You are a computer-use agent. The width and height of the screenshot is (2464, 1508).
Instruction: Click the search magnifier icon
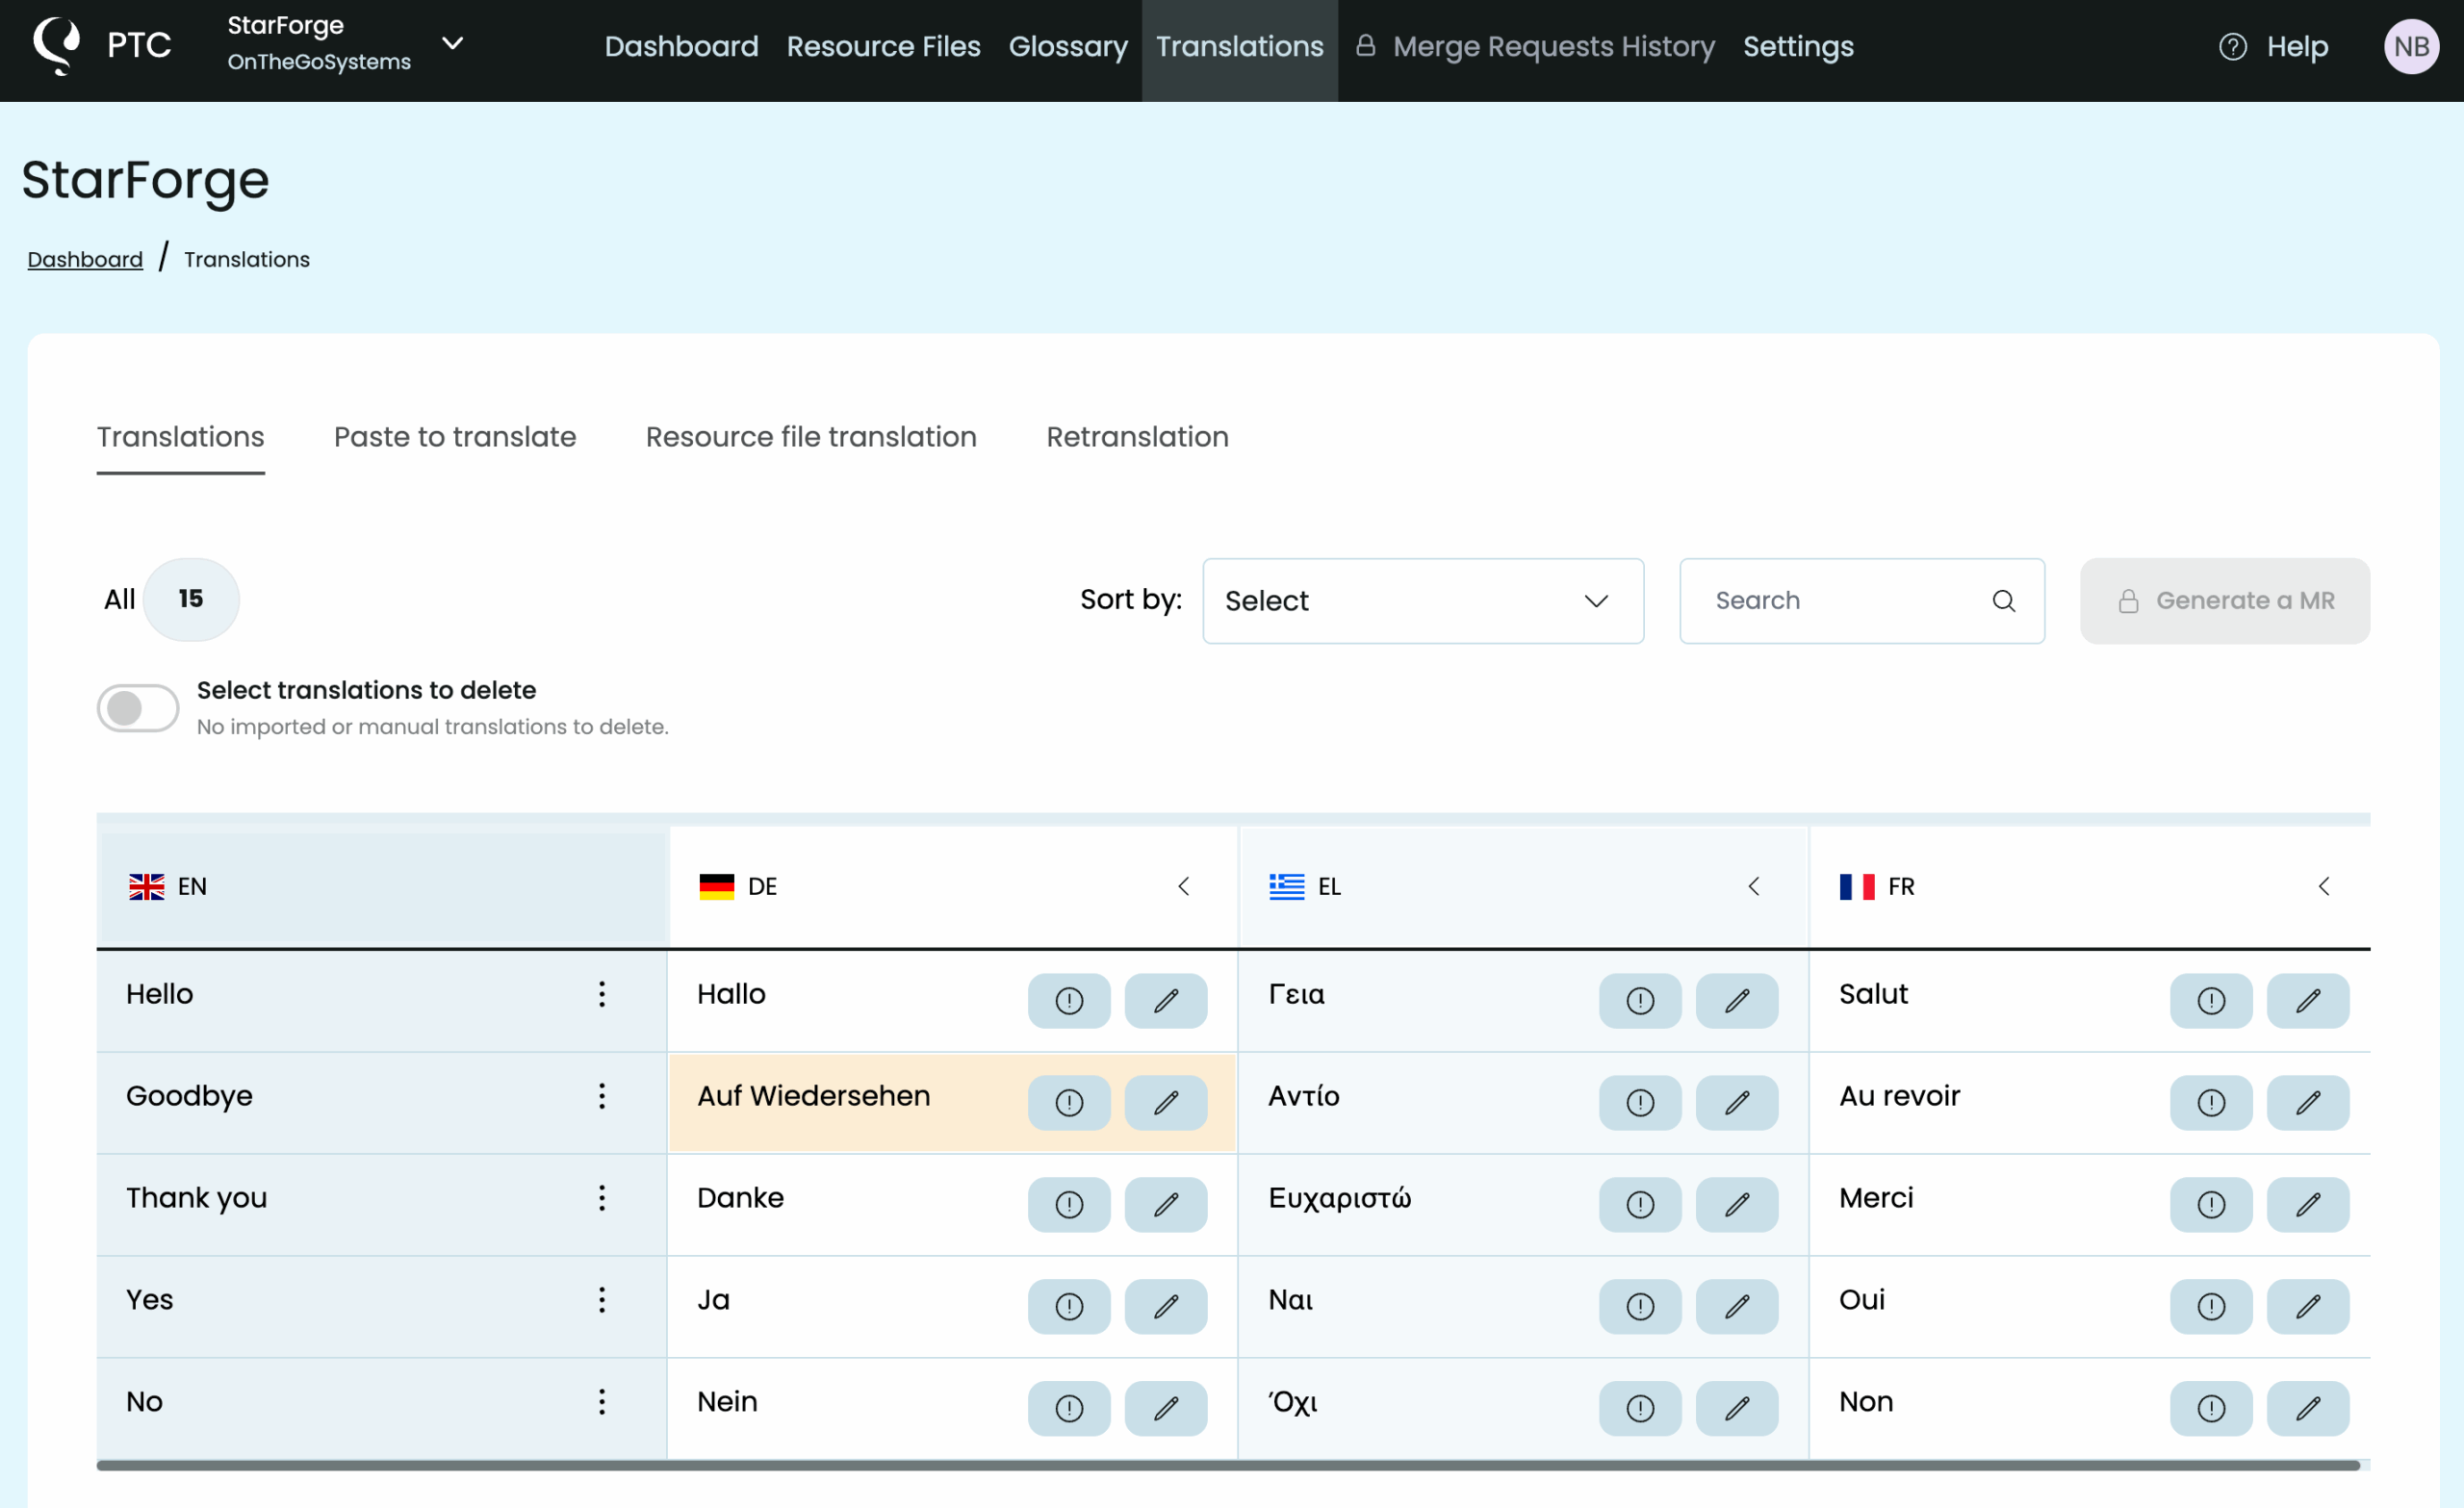pos(2003,600)
